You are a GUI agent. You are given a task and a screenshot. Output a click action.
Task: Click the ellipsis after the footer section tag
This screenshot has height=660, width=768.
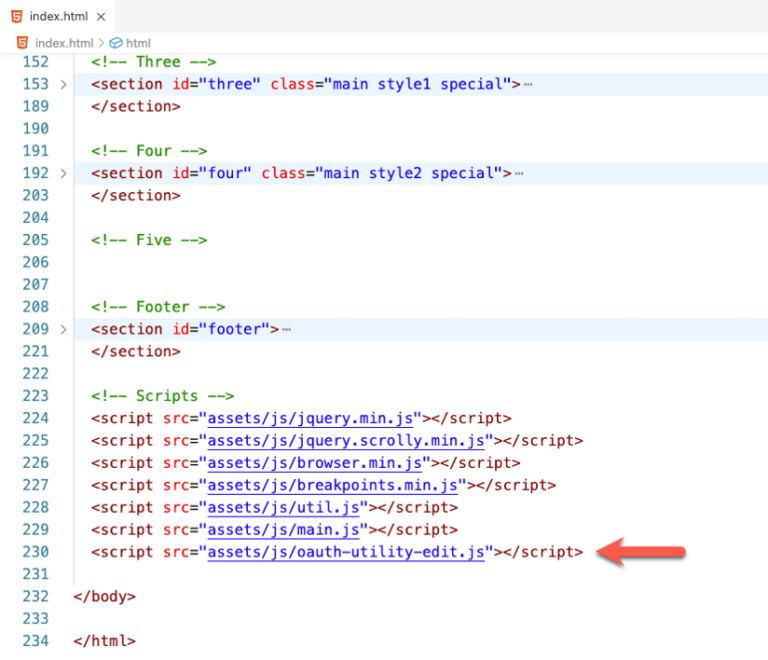pyautogui.click(x=287, y=329)
